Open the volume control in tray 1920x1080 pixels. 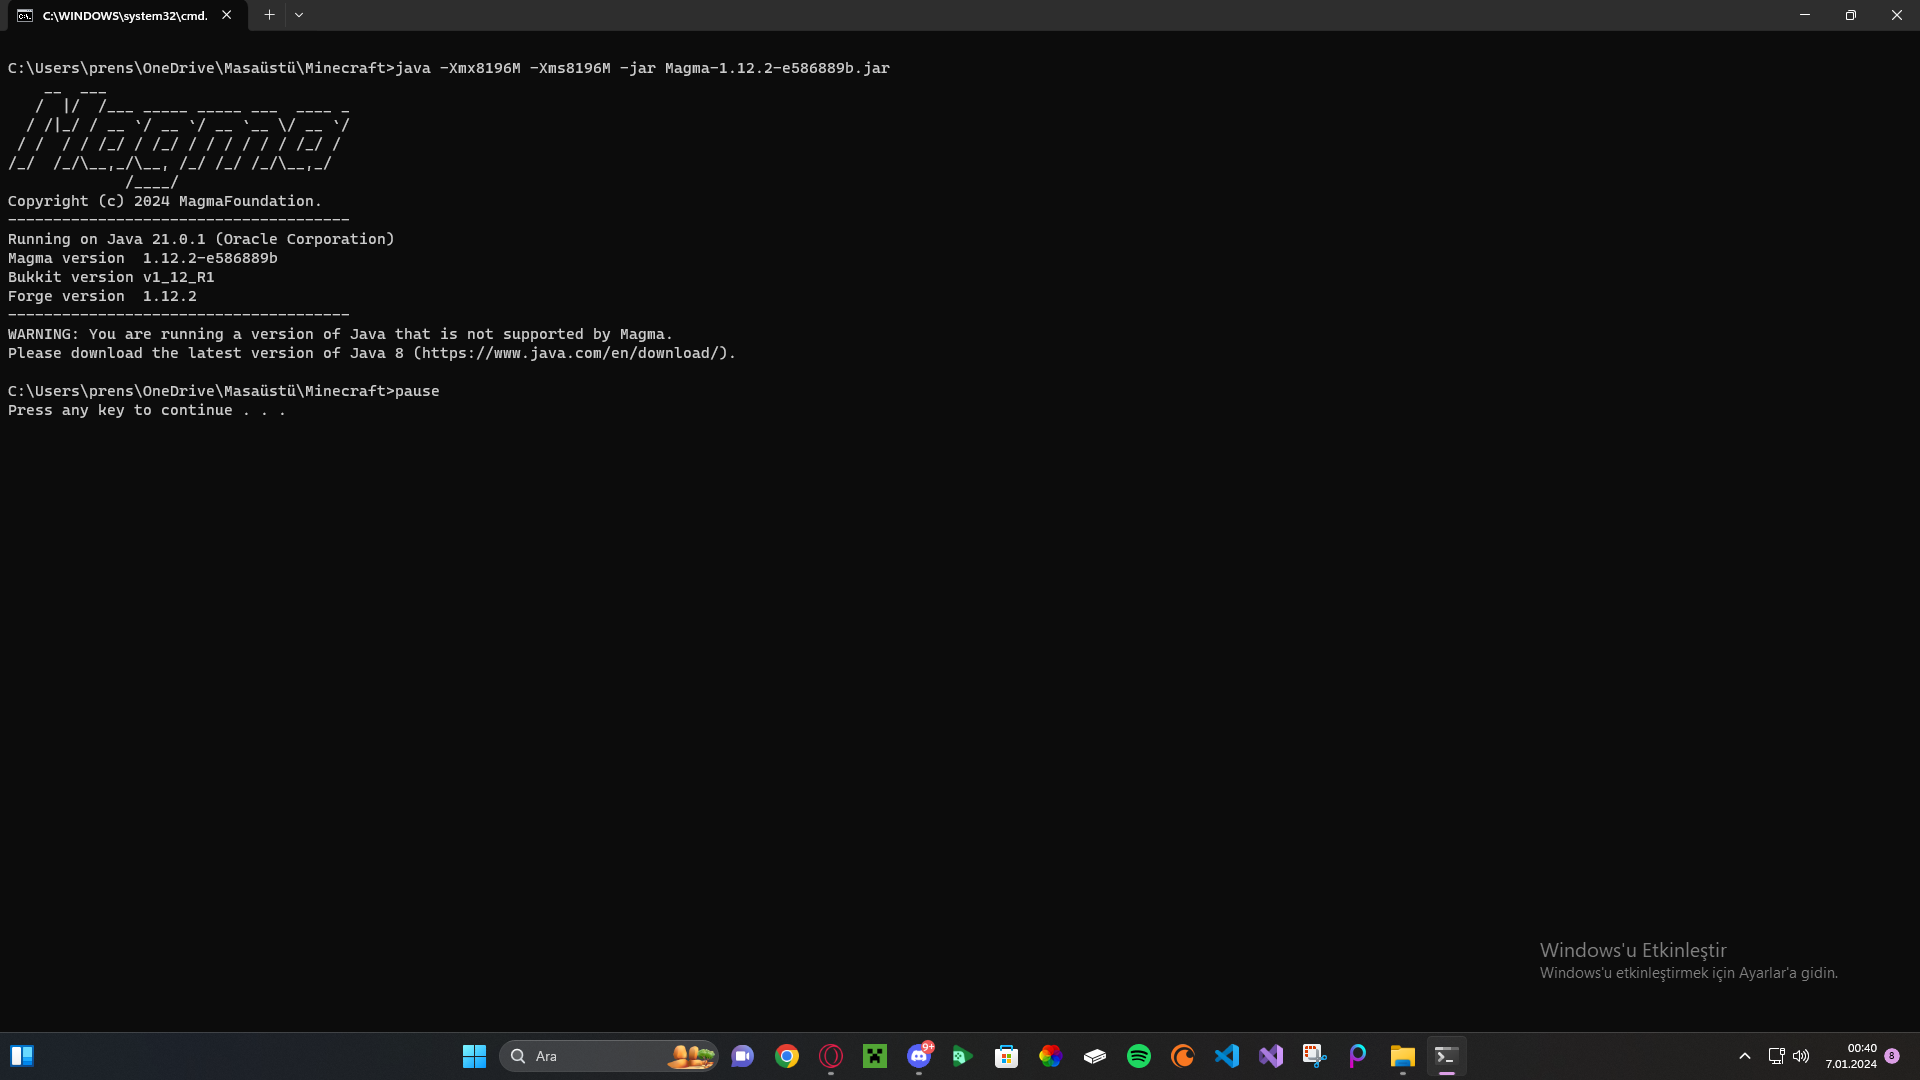[1801, 1056]
